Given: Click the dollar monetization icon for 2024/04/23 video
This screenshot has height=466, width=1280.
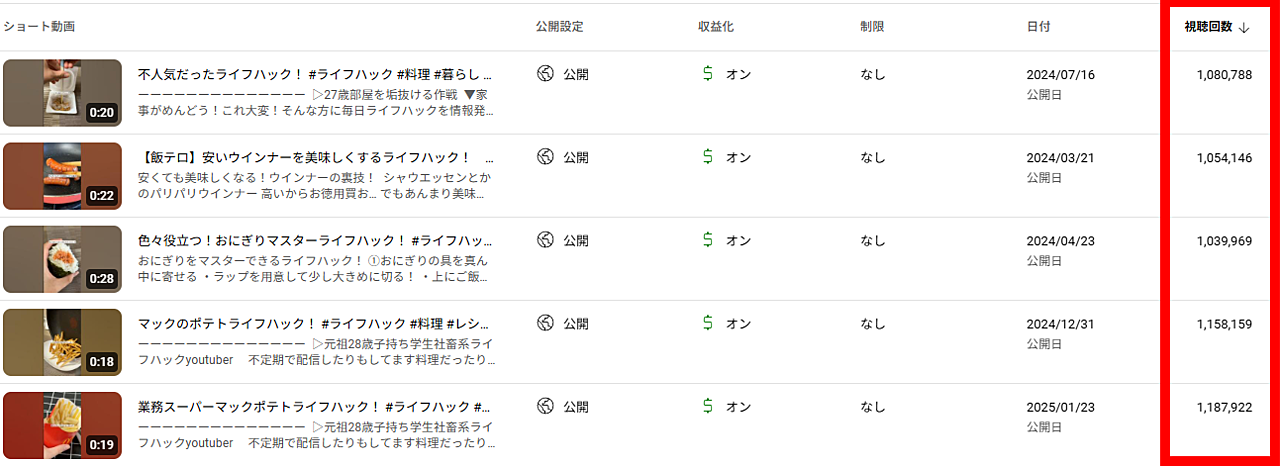Looking at the screenshot, I should (708, 240).
